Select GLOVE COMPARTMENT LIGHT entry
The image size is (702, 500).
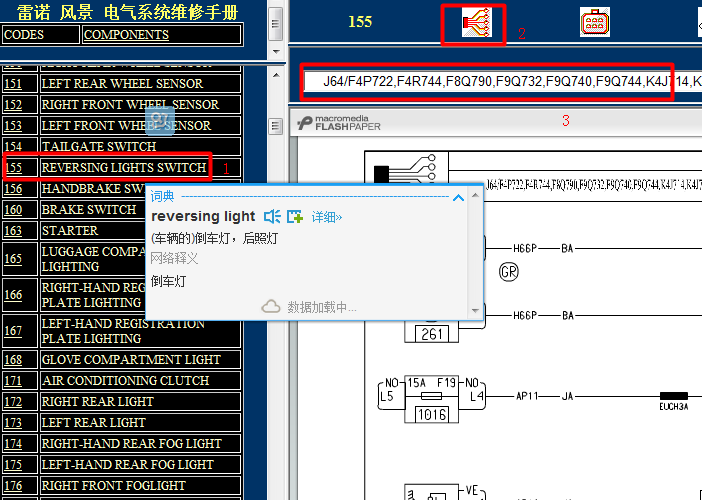click(x=141, y=359)
